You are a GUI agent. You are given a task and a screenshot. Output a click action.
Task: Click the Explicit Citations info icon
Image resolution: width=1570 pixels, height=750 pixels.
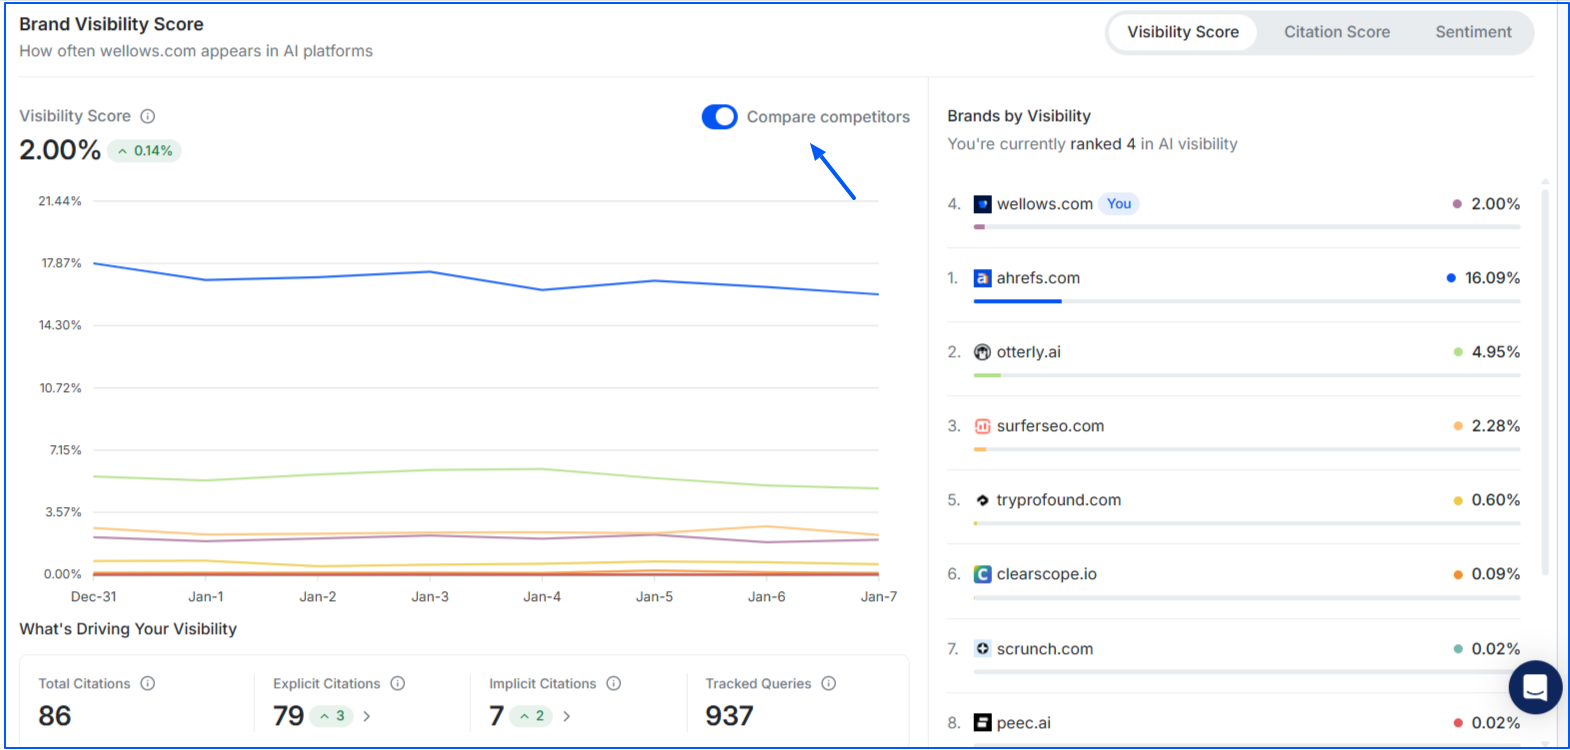pyautogui.click(x=398, y=684)
